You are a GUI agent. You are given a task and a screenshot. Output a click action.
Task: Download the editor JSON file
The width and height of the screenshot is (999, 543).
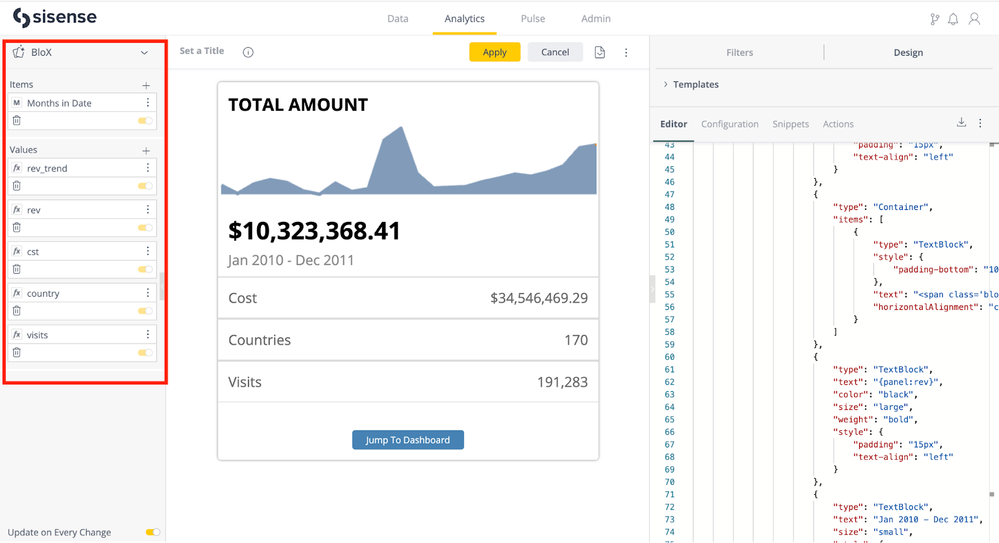pyautogui.click(x=961, y=123)
